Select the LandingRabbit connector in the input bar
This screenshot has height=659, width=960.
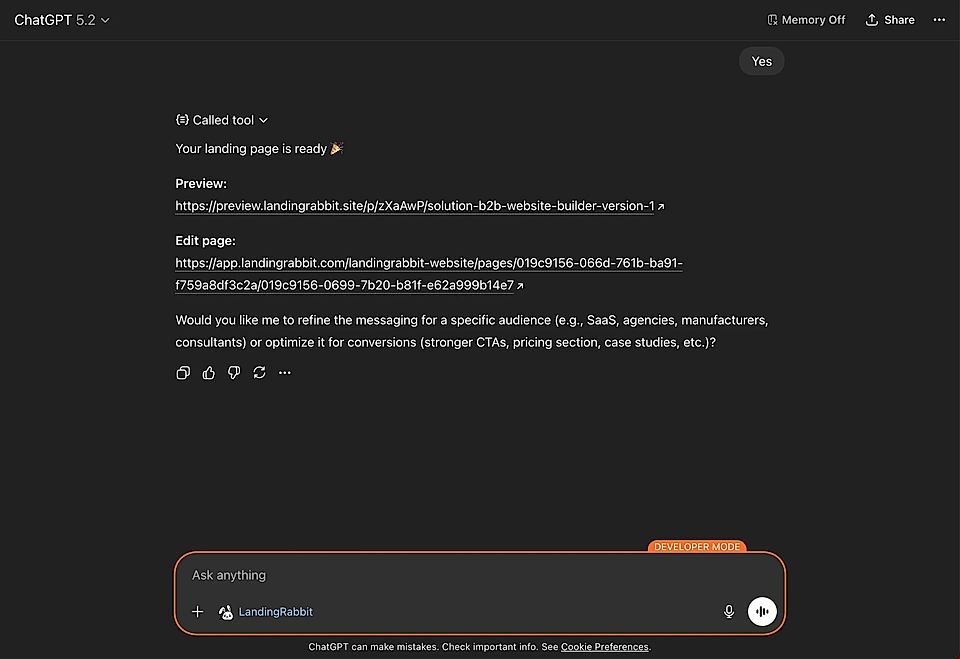[265, 611]
